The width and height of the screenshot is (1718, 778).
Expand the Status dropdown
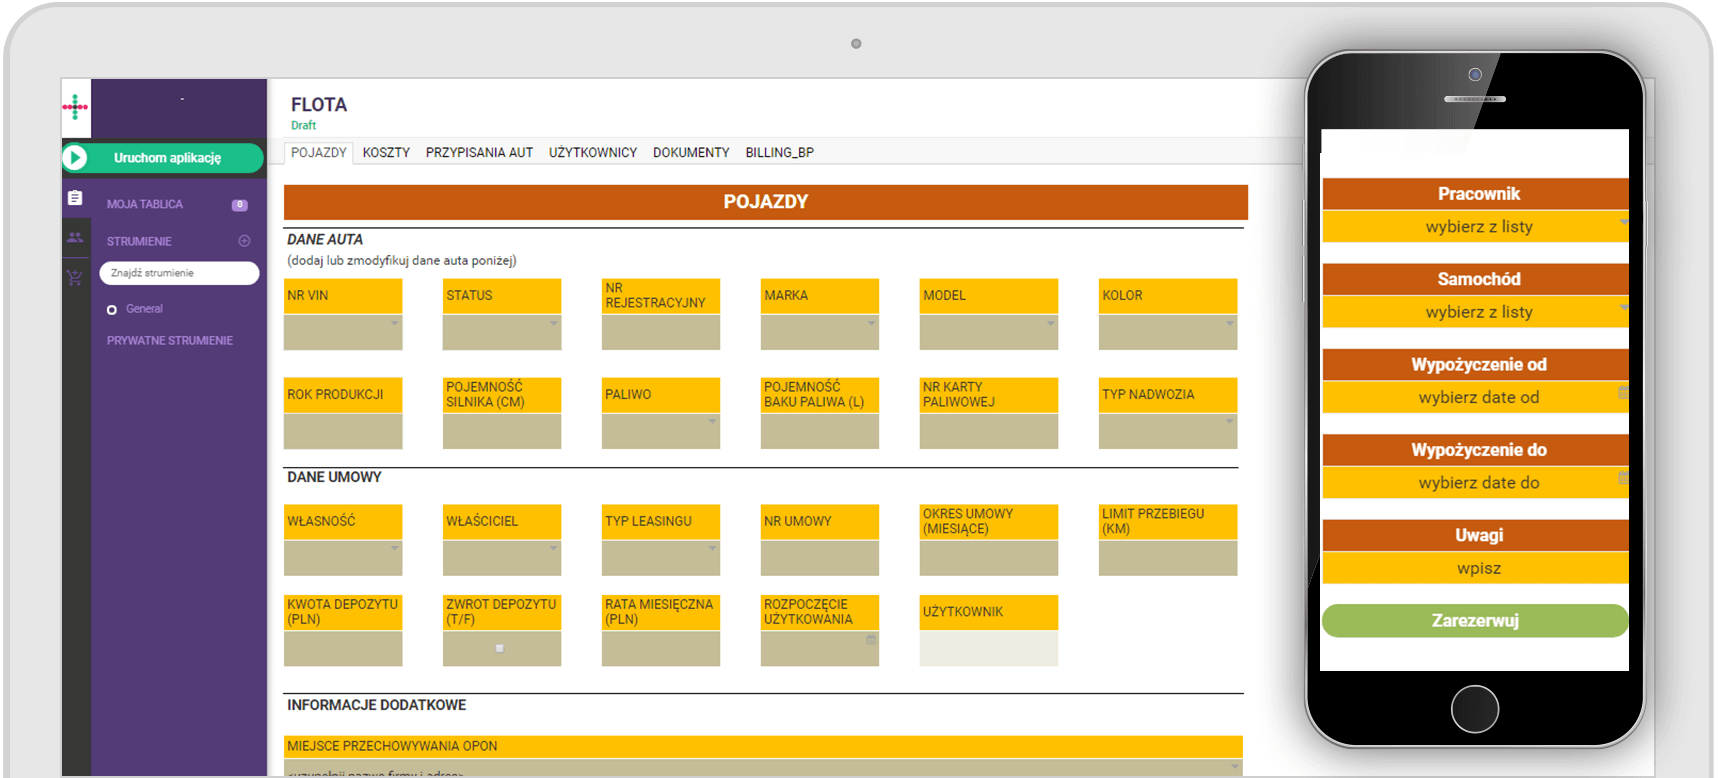click(554, 324)
